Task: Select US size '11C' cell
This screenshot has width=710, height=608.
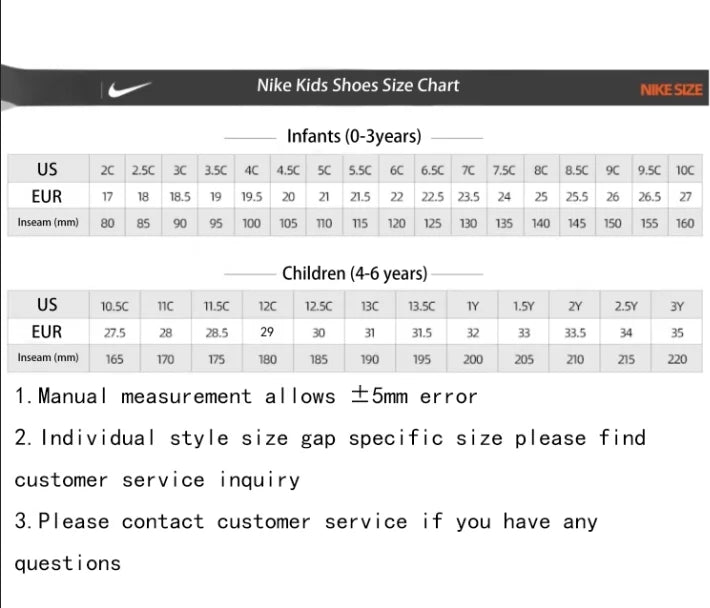Action: point(165,306)
